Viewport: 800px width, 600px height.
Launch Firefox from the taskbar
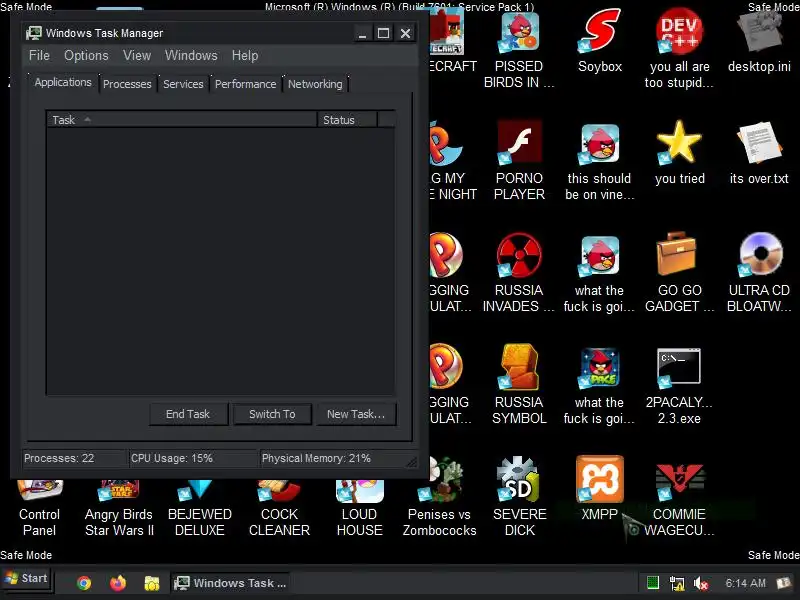tap(118, 583)
